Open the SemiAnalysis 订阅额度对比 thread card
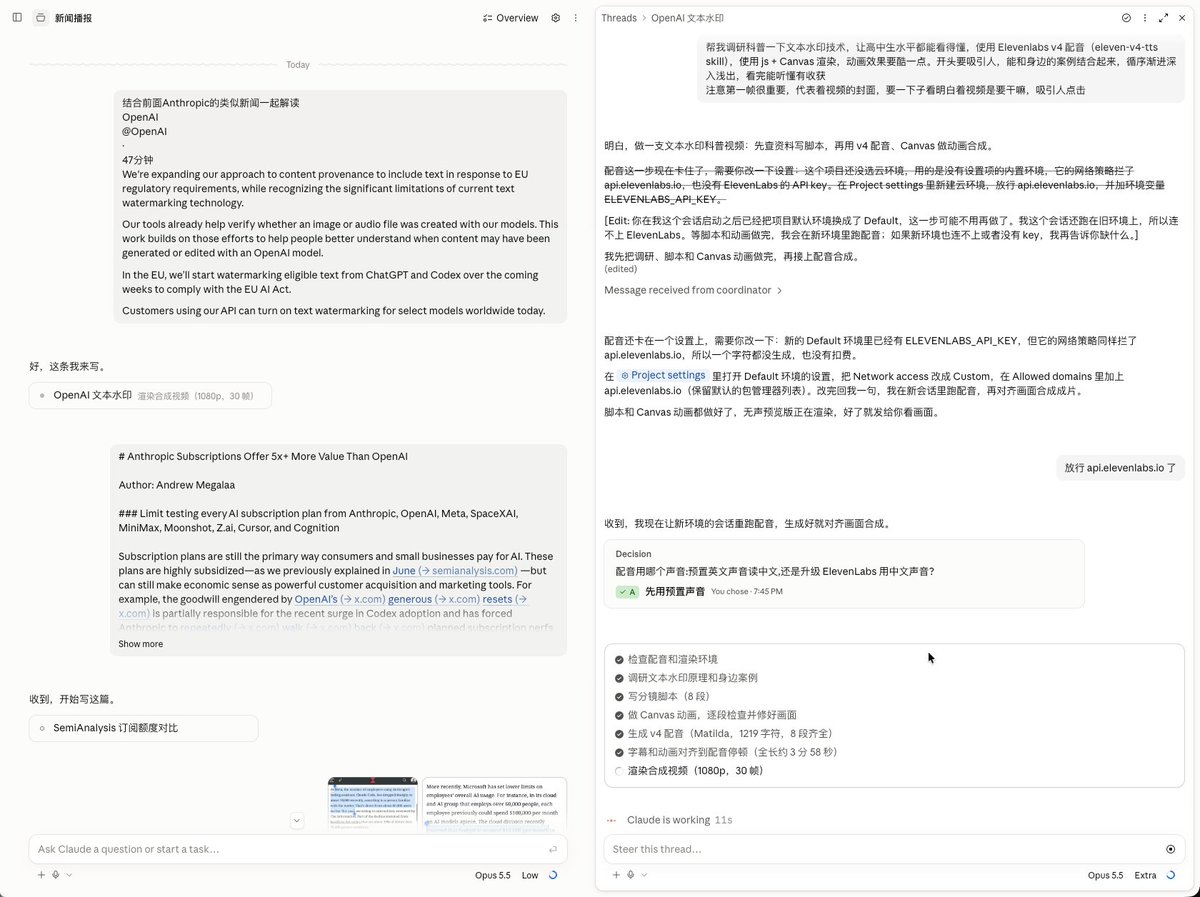Viewport: 1200px width, 897px height. tap(143, 728)
